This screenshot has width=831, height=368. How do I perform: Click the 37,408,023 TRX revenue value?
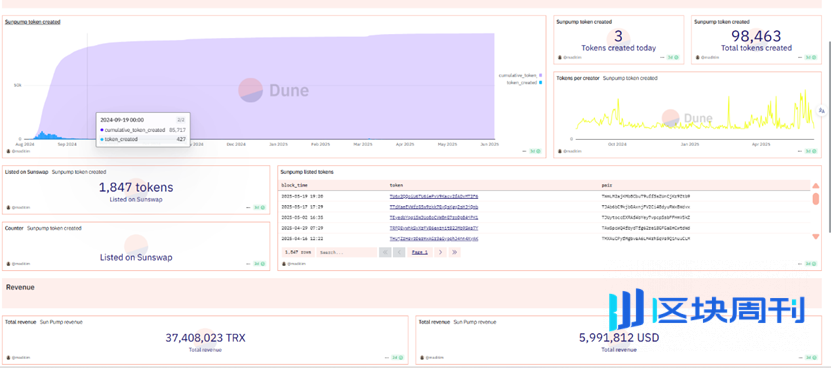[206, 338]
